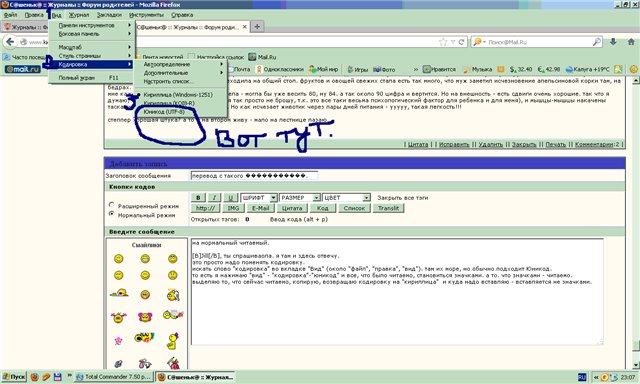Screen dimensions: 640x384
Task: Choose Полный экран F11 menu item
Action: (x=92, y=78)
